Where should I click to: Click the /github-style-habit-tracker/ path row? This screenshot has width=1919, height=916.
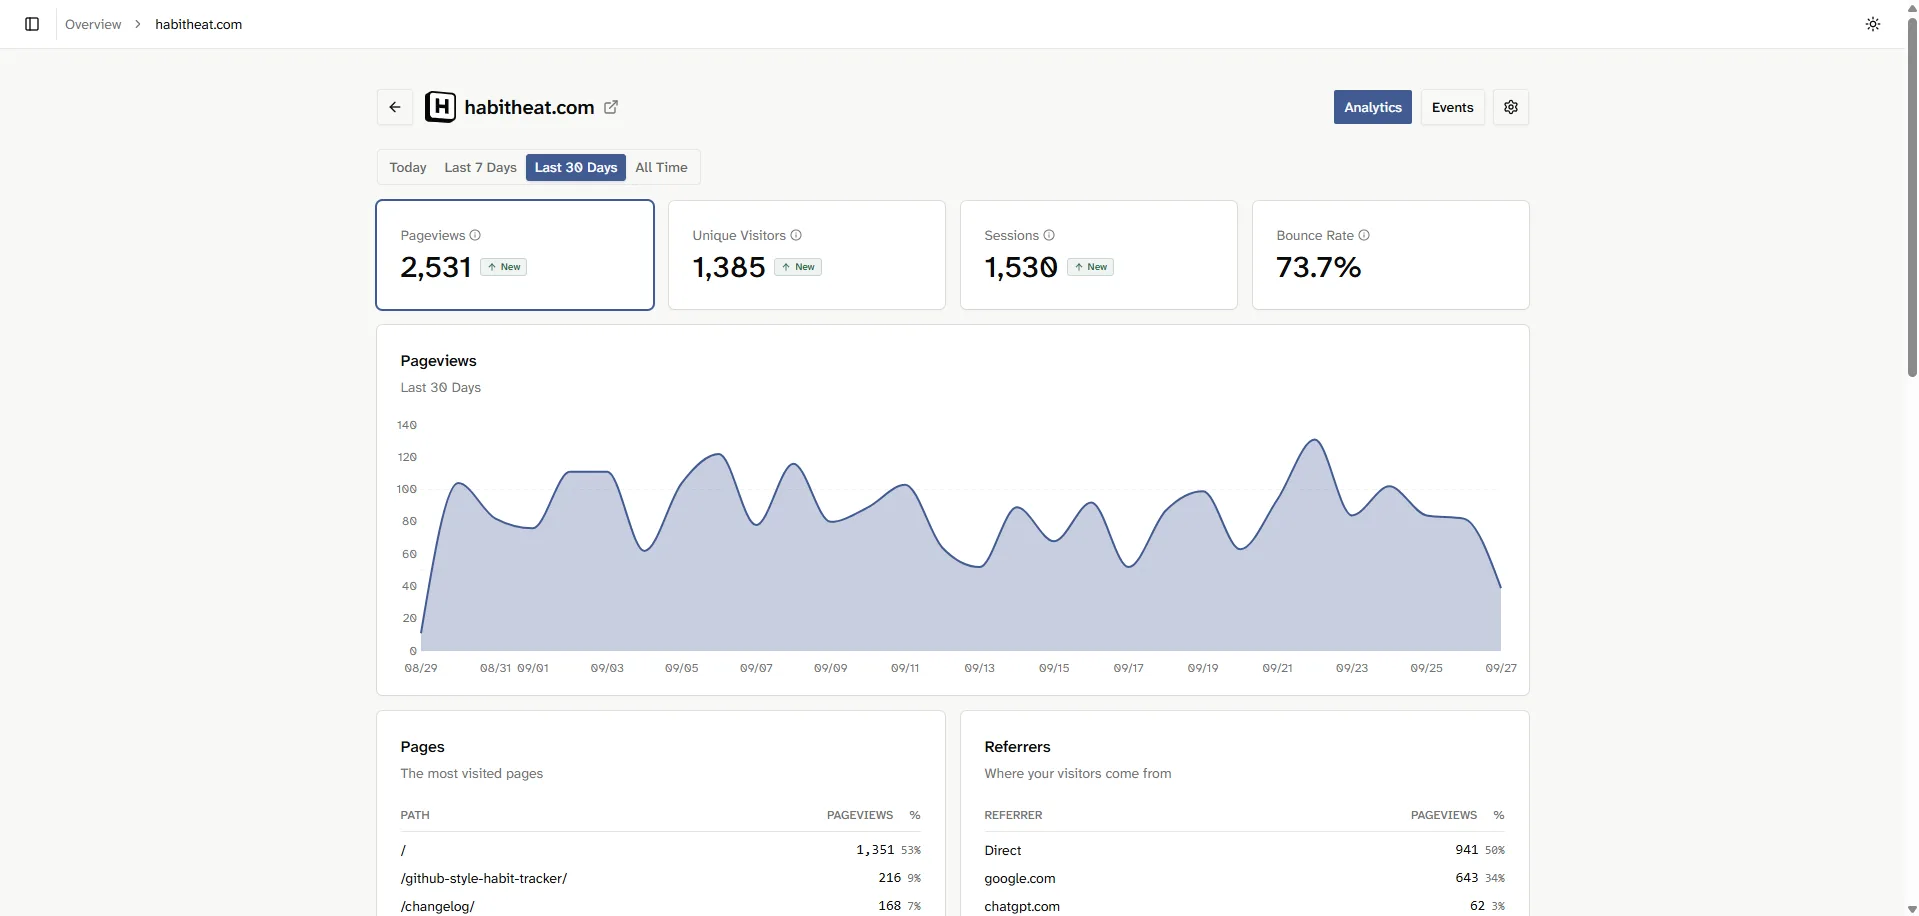pyautogui.click(x=660, y=878)
